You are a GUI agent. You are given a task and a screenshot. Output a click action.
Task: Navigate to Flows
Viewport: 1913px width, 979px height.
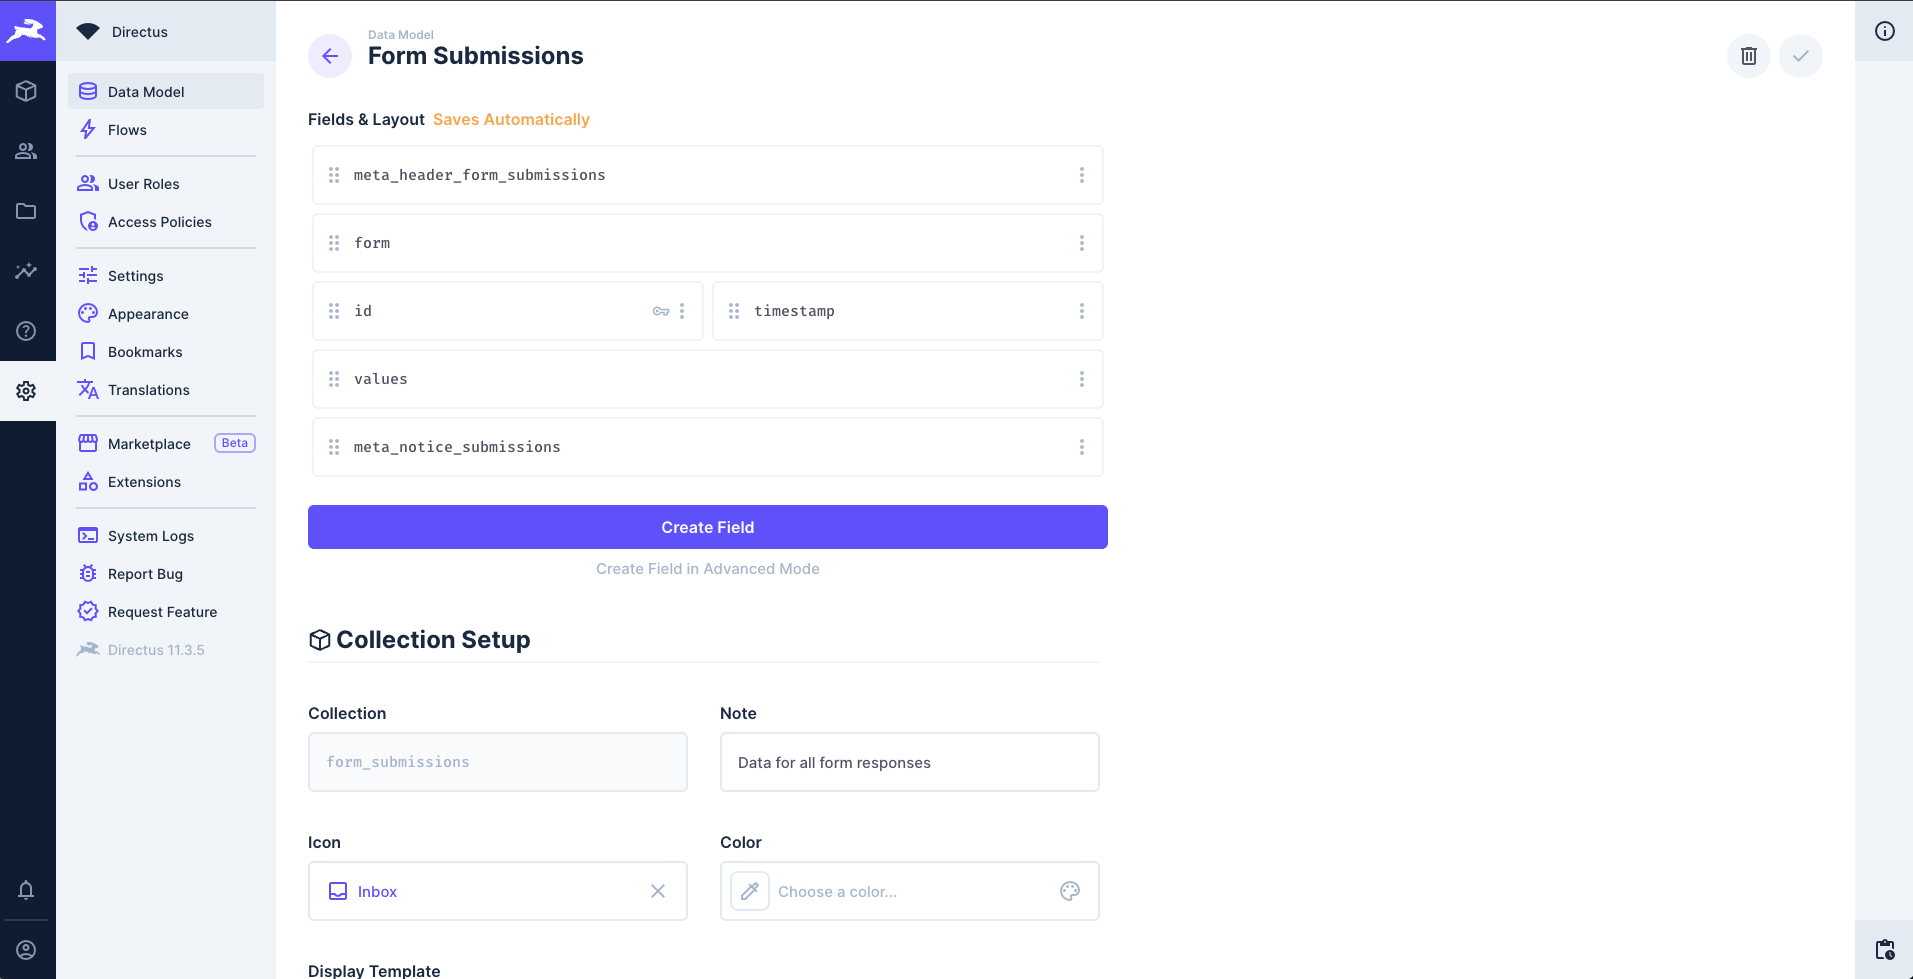127,129
